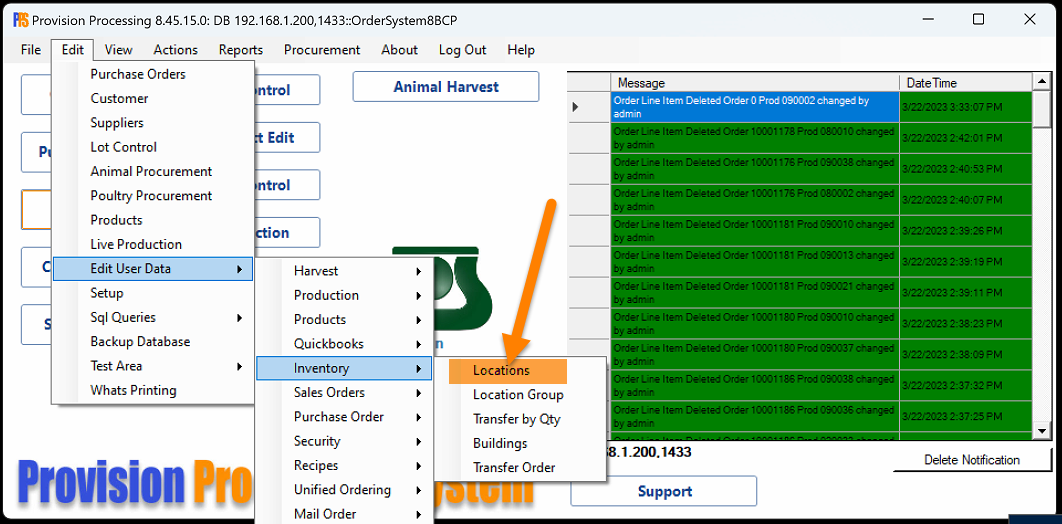The width and height of the screenshot is (1062, 524).
Task: Click the DateTime column header
Action: pyautogui.click(x=965, y=83)
